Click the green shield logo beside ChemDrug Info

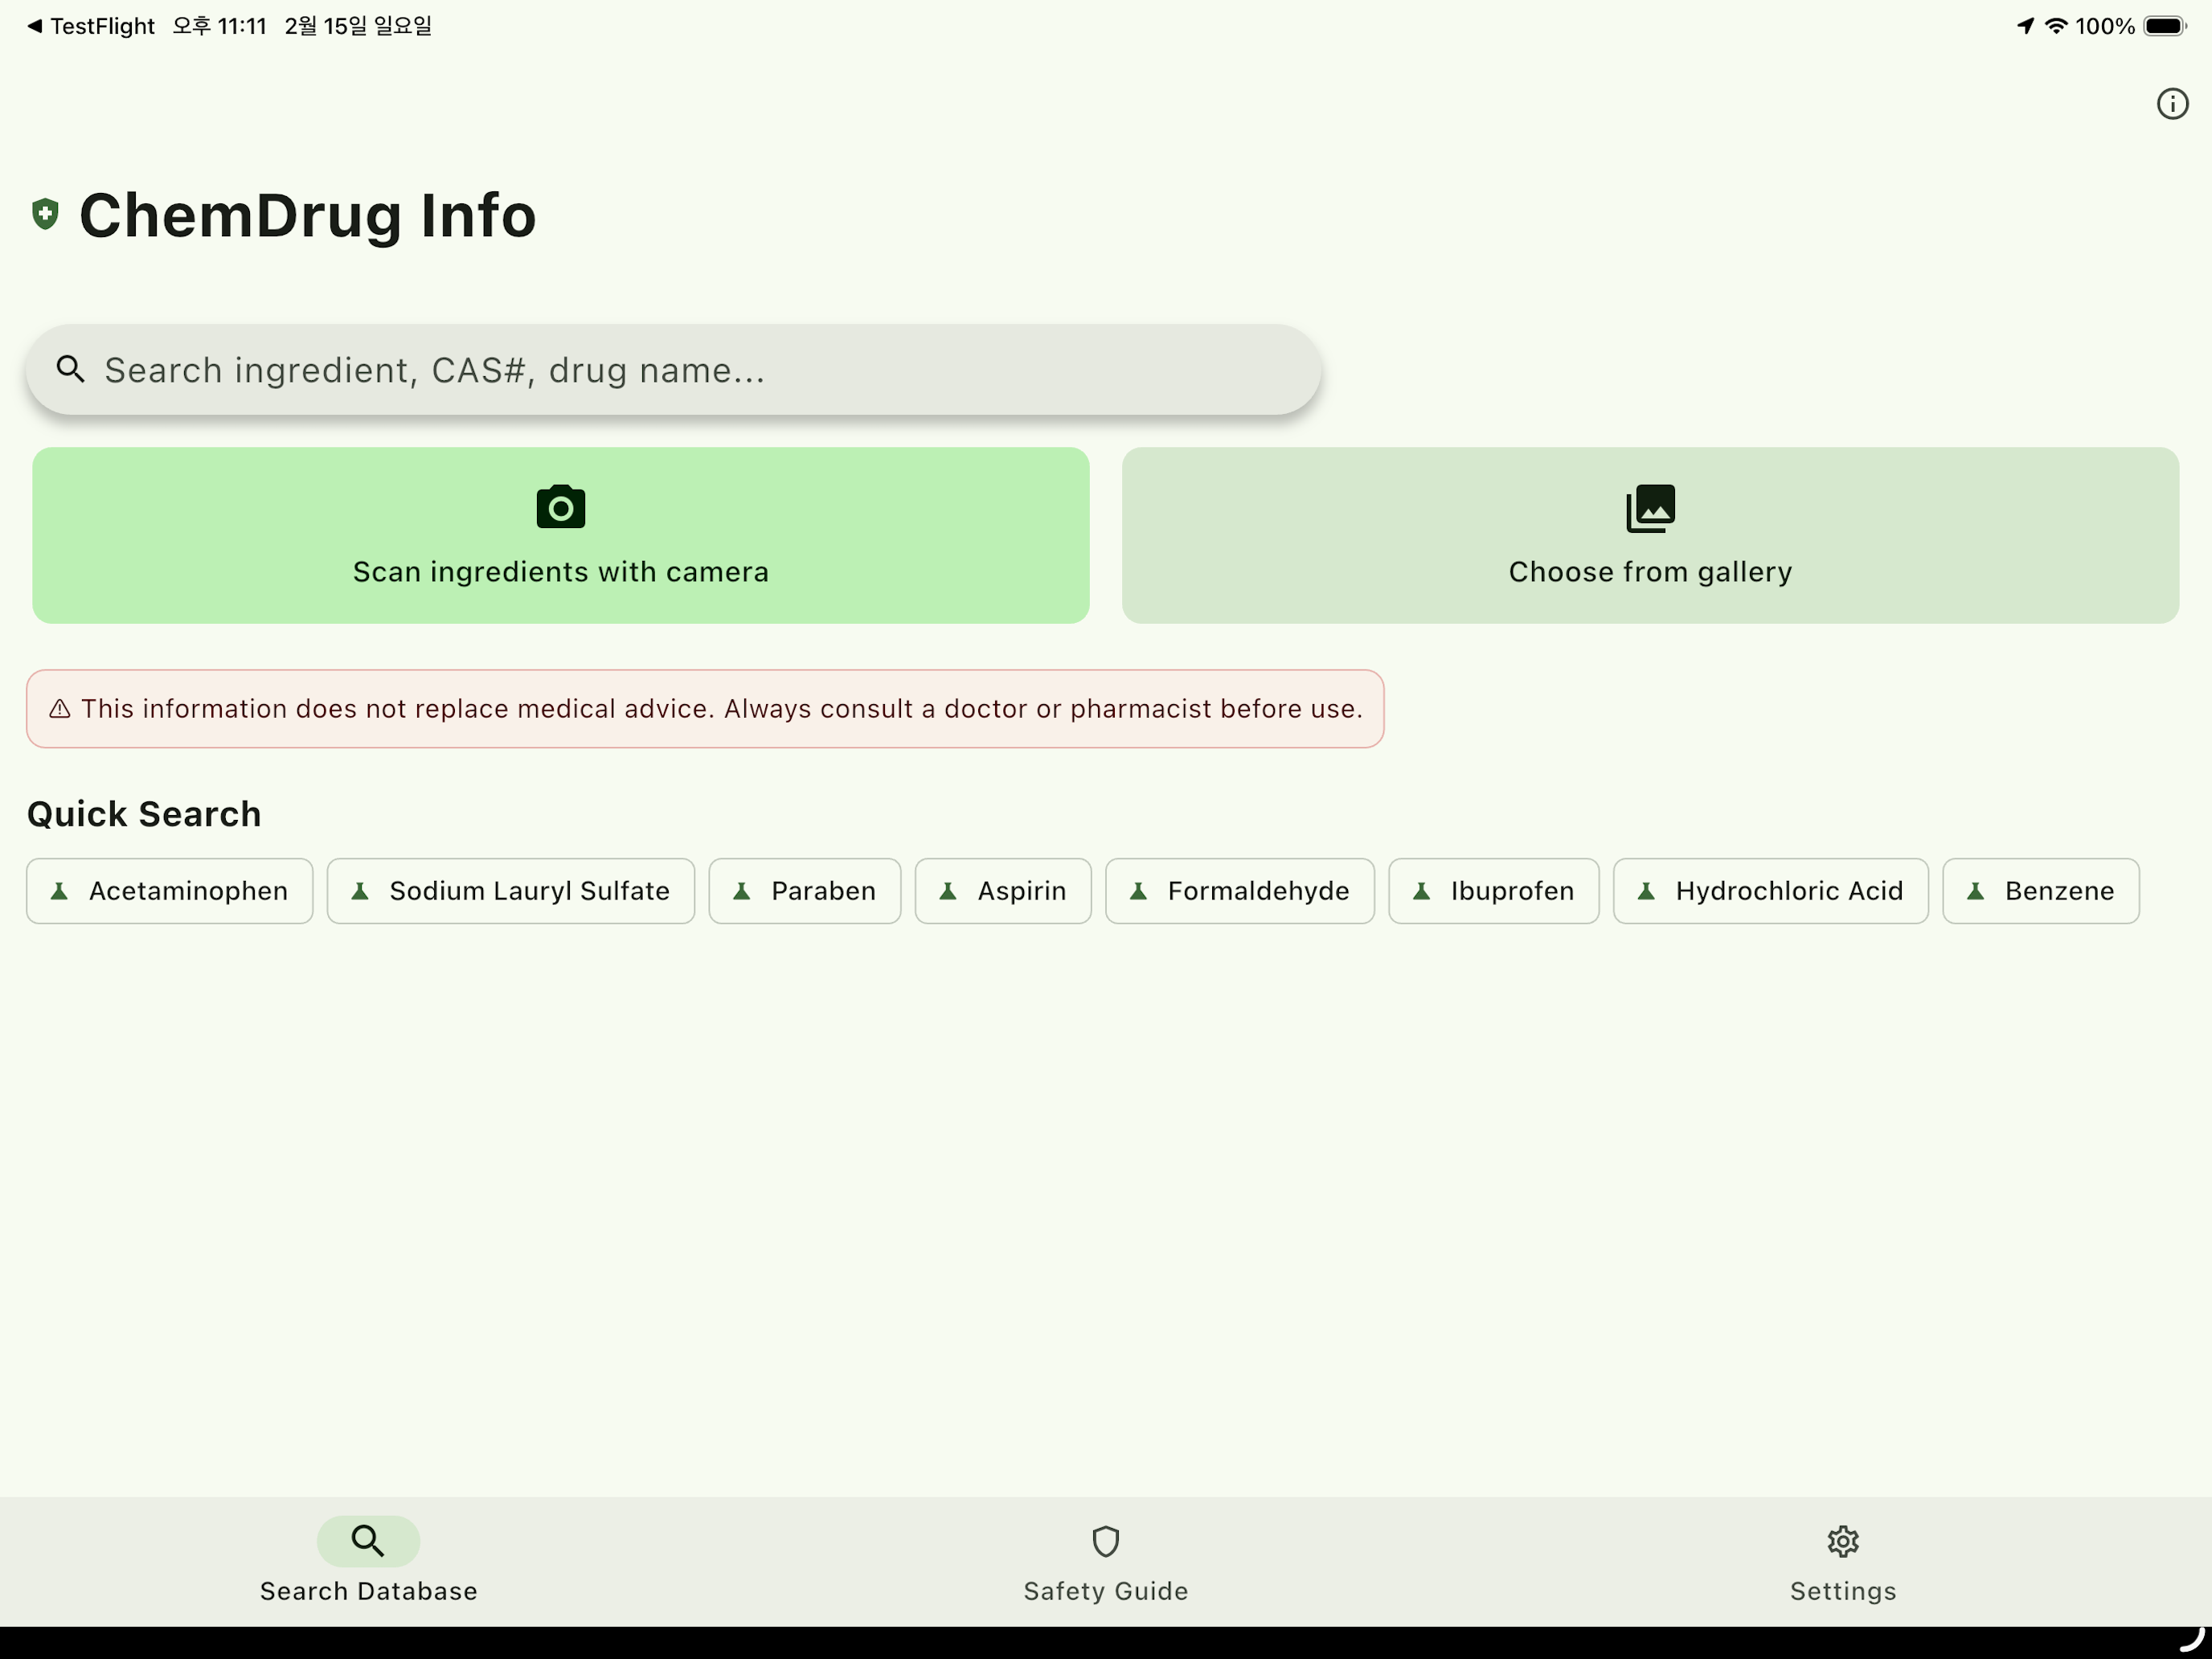tap(45, 214)
